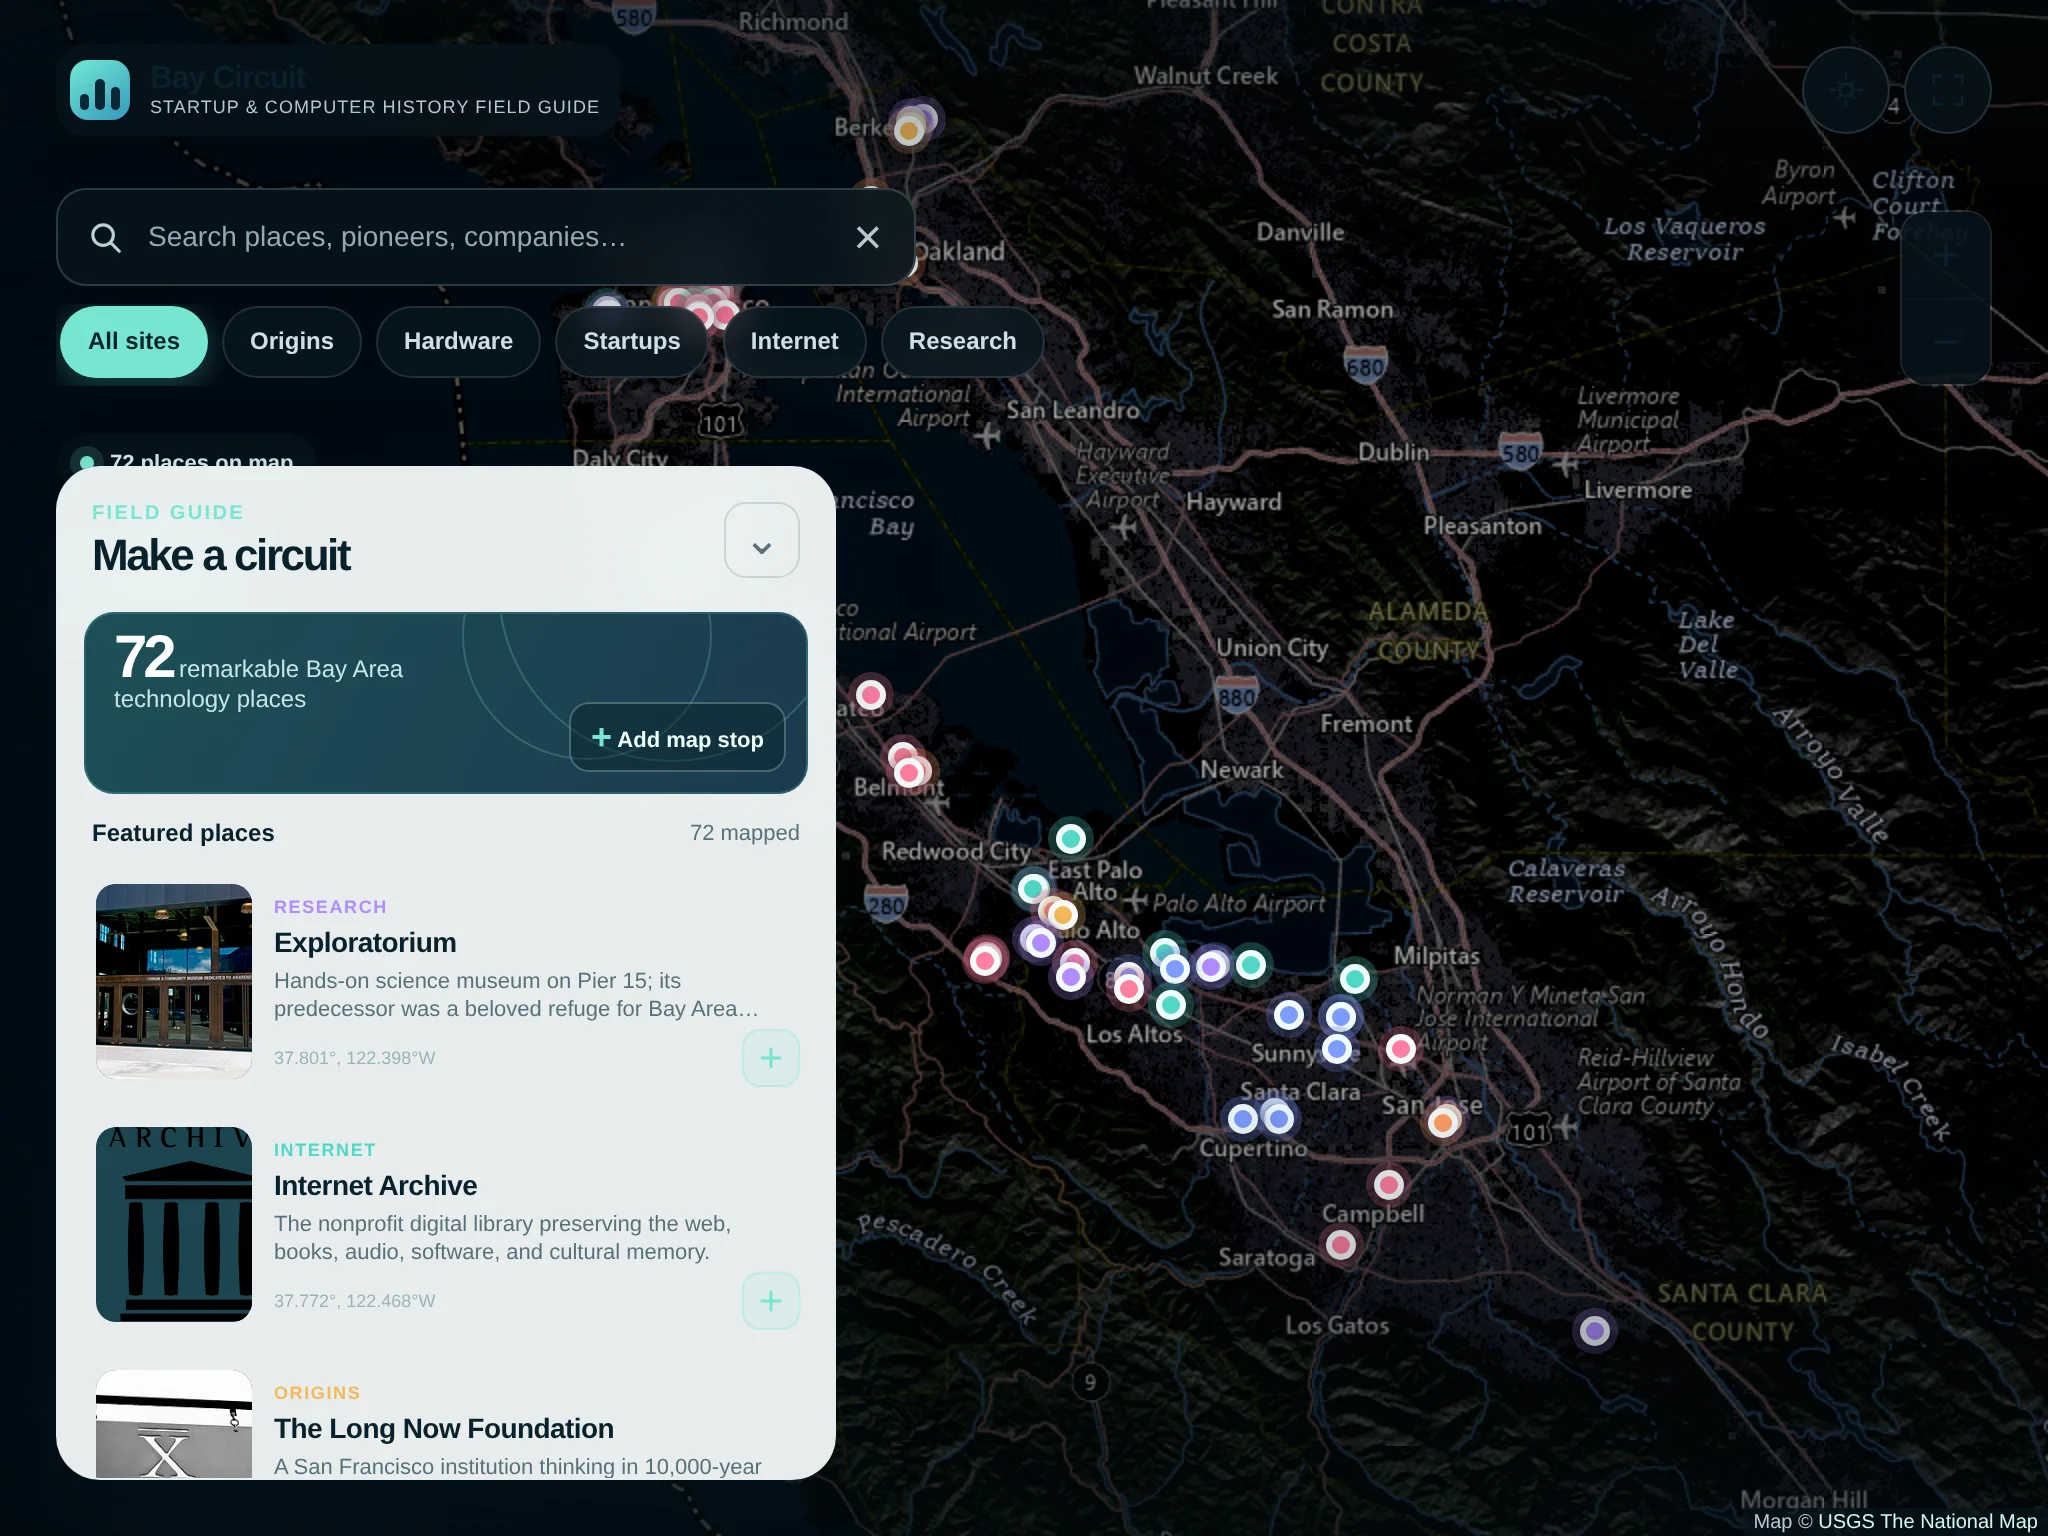Focus the search places input field
Screen dimensions: 2048x1536
[x=486, y=237]
